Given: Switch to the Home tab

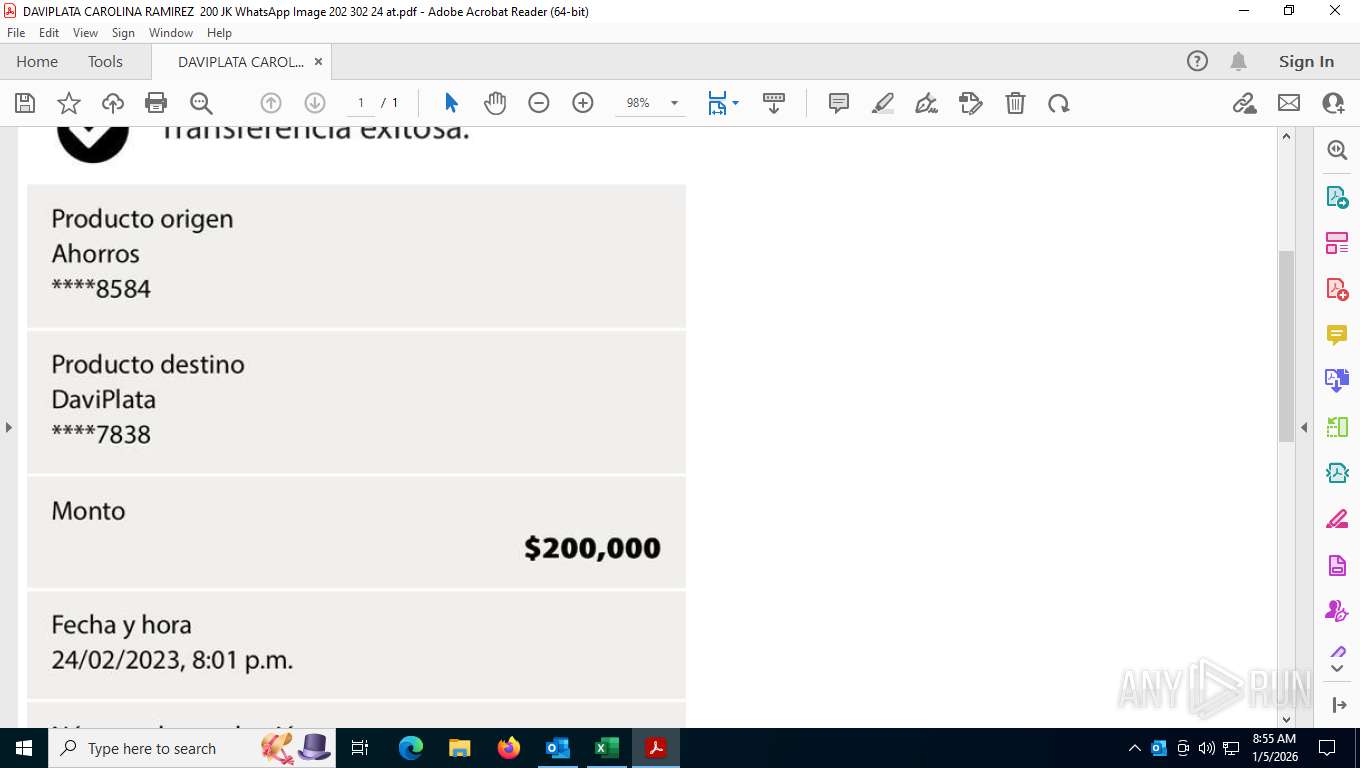Looking at the screenshot, I should [x=37, y=62].
